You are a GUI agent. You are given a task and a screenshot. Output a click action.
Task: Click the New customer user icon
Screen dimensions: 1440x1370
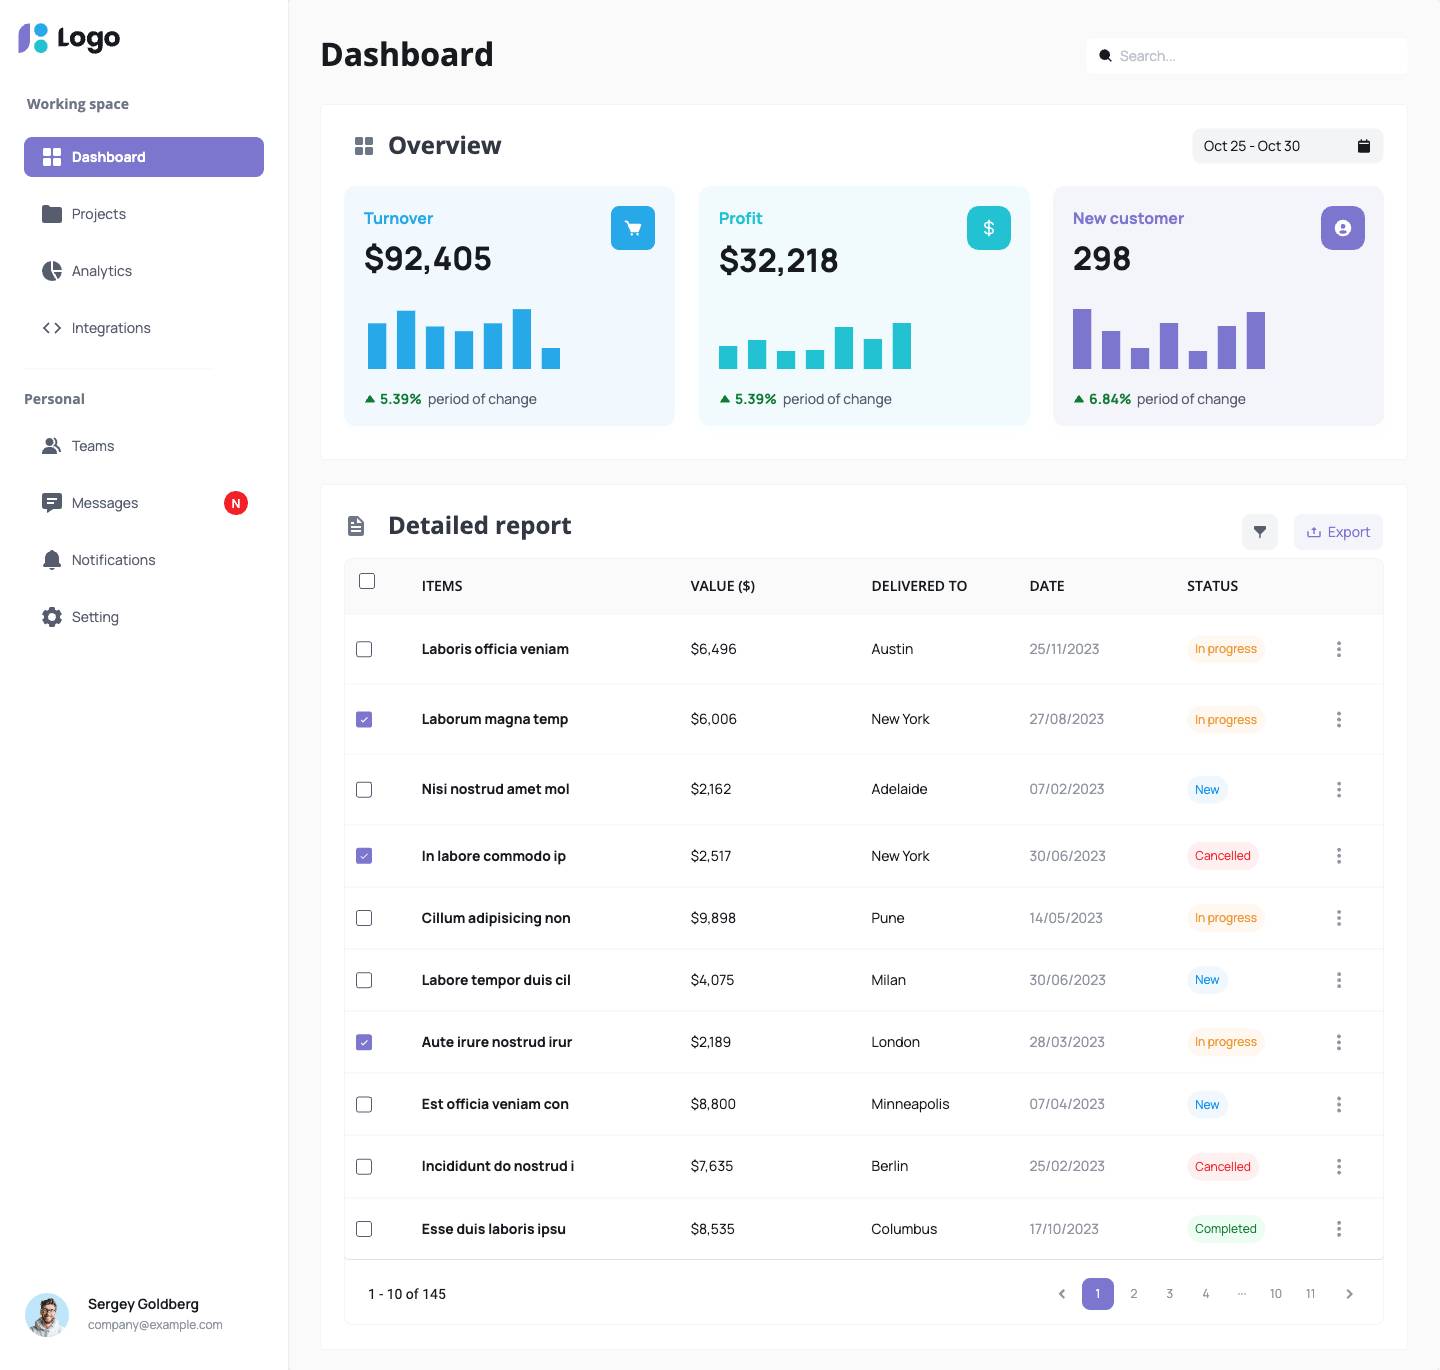(x=1342, y=228)
